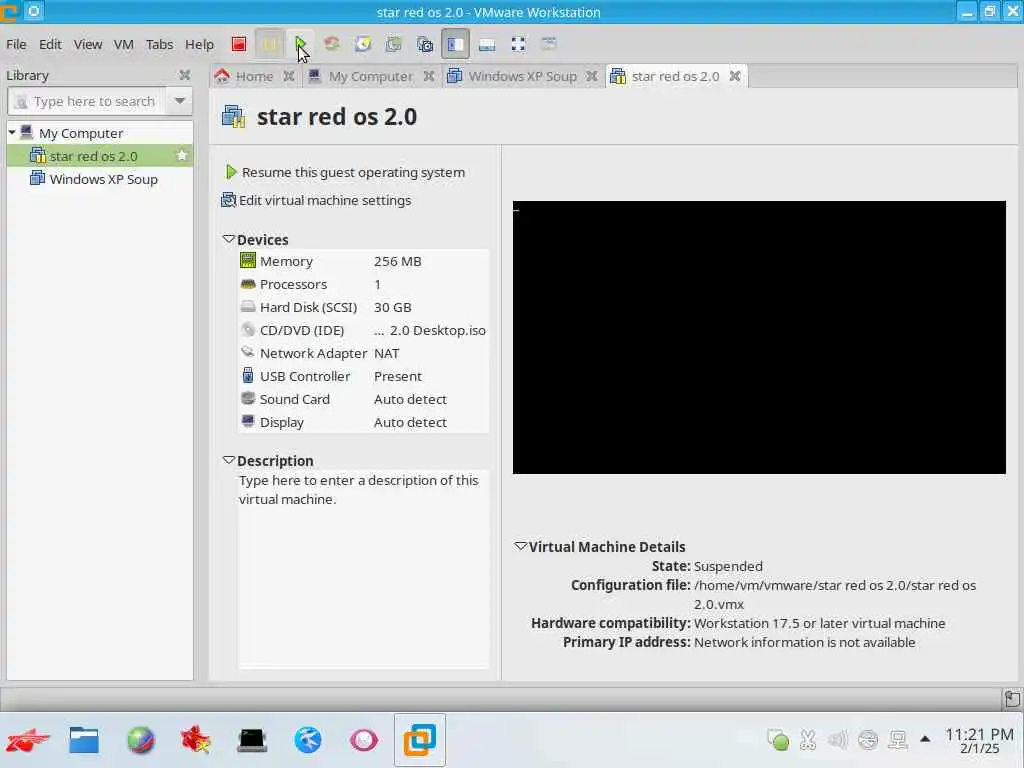Close the Home tab
Image resolution: width=1024 pixels, height=768 pixels.
[x=289, y=76]
